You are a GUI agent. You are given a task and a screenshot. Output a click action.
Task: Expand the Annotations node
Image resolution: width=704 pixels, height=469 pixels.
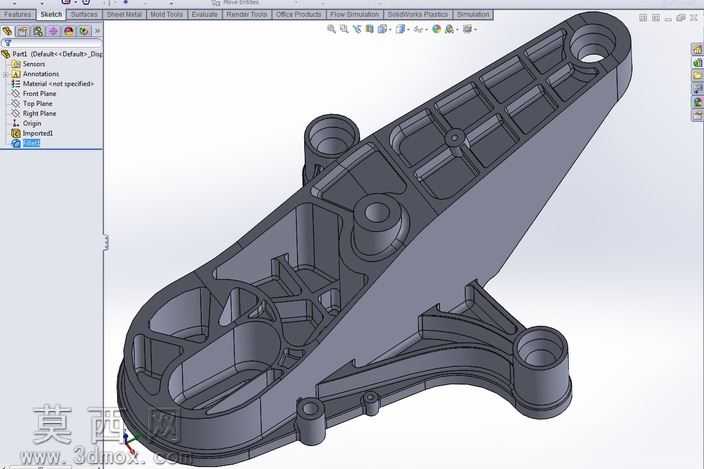[x=6, y=74]
